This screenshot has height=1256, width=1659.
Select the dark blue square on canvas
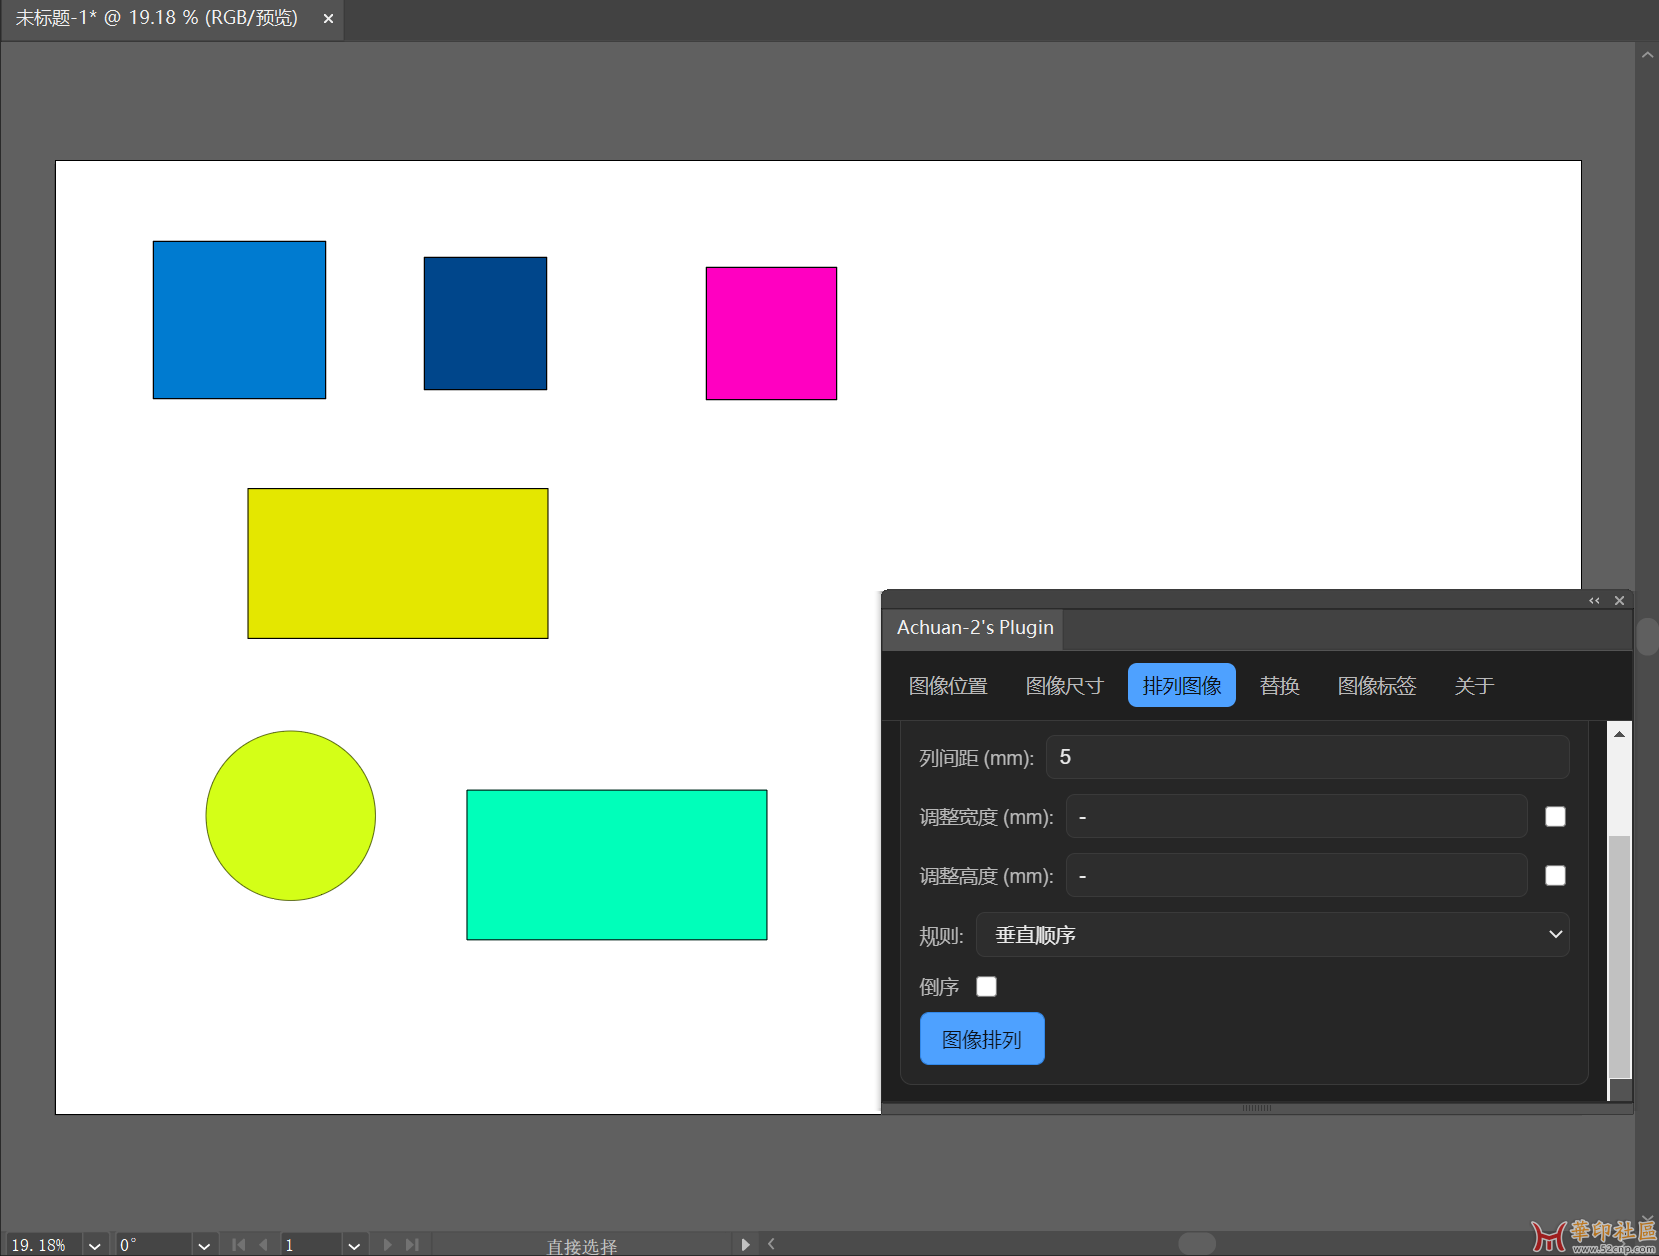tap(485, 323)
